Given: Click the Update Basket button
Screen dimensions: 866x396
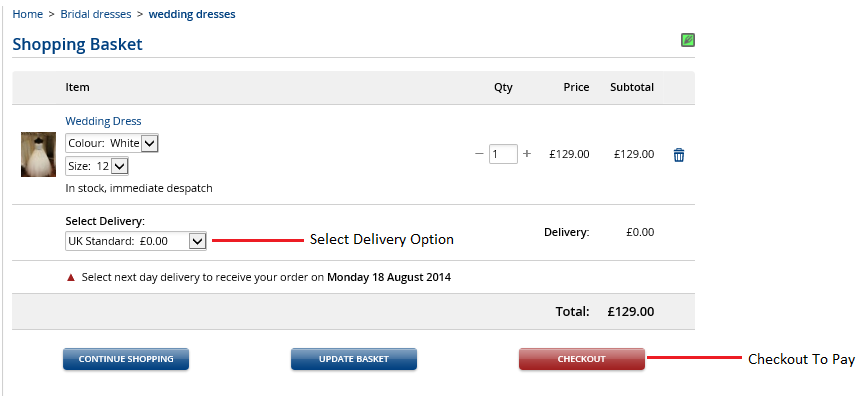Looking at the screenshot, I should click(x=354, y=359).
